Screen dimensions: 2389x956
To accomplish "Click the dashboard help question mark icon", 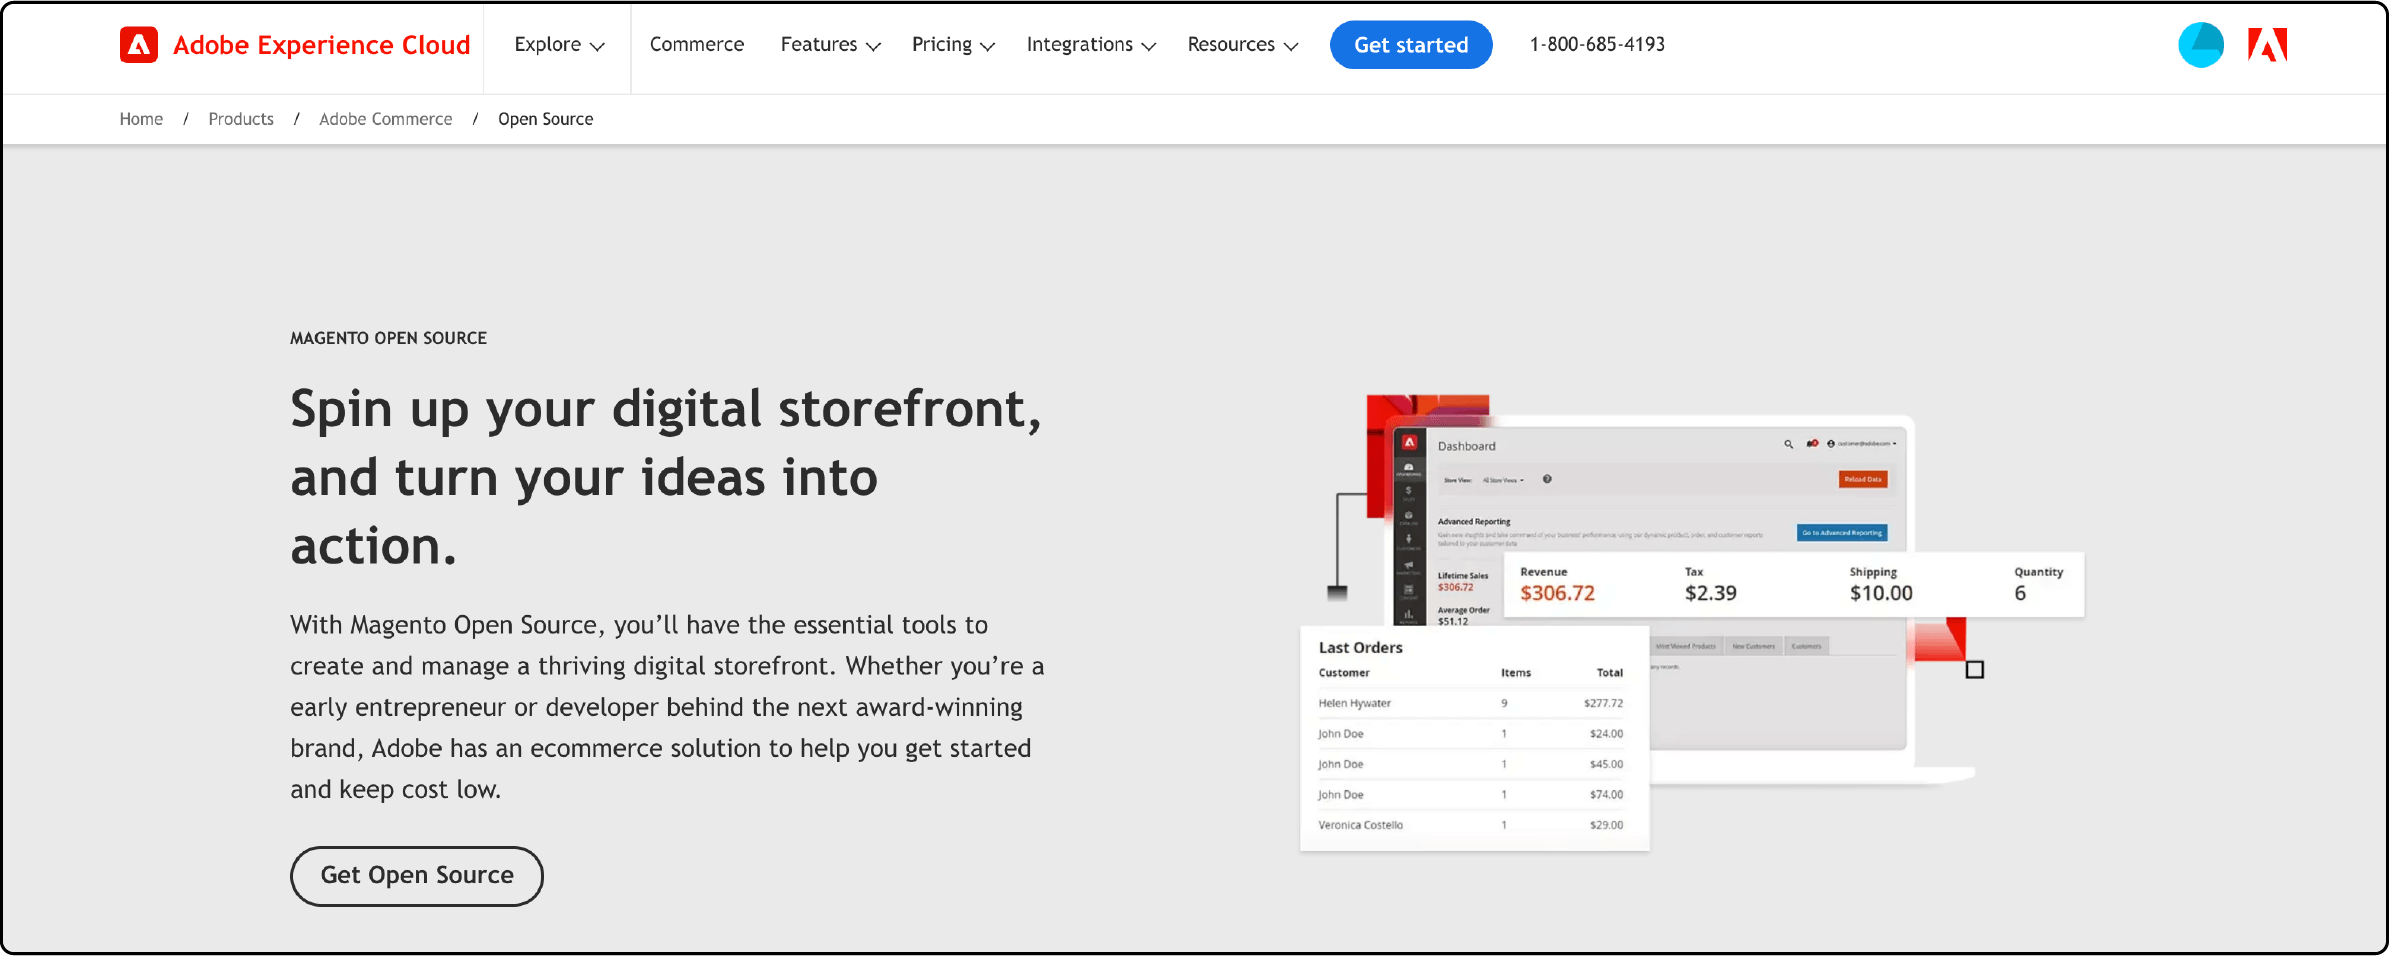I will tap(1547, 479).
